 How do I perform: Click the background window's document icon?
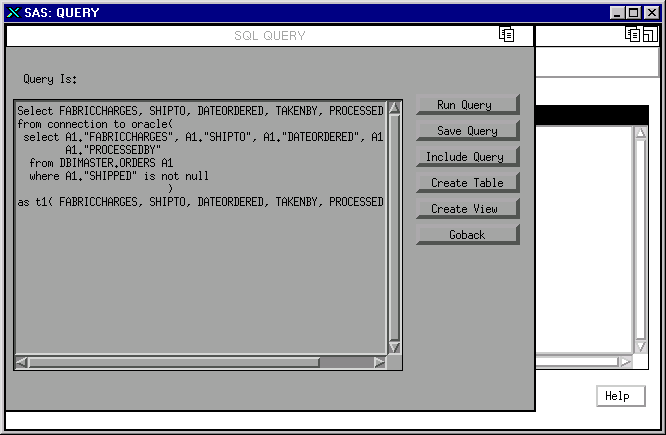click(x=632, y=34)
